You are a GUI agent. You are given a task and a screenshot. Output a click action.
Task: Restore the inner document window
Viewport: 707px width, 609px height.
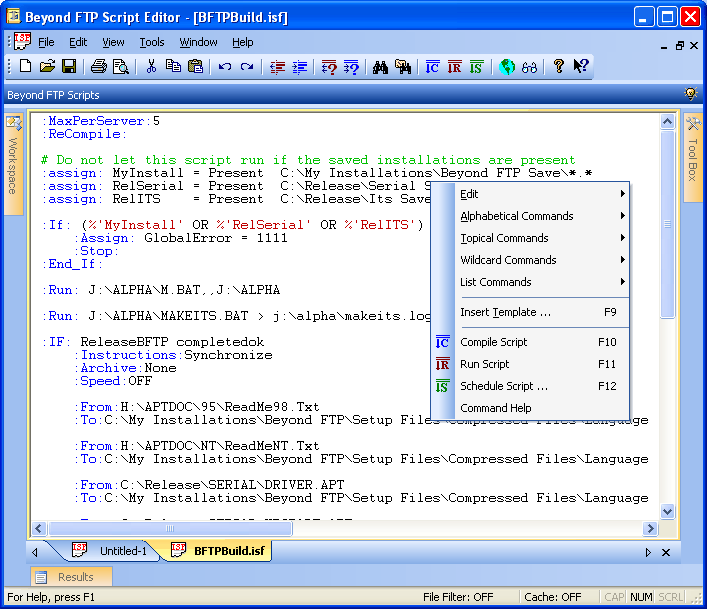tap(679, 46)
